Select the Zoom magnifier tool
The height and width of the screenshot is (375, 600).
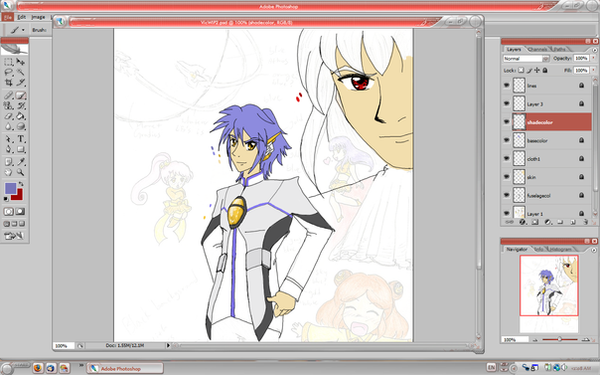point(21,172)
